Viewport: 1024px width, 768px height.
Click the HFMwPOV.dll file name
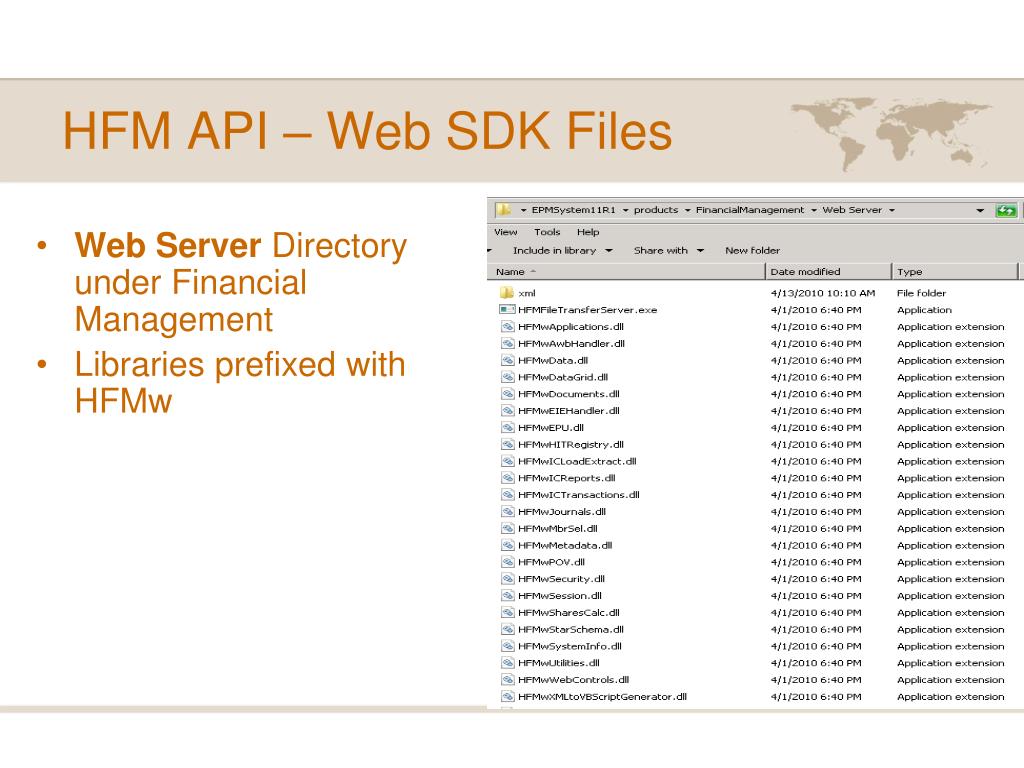click(551, 562)
